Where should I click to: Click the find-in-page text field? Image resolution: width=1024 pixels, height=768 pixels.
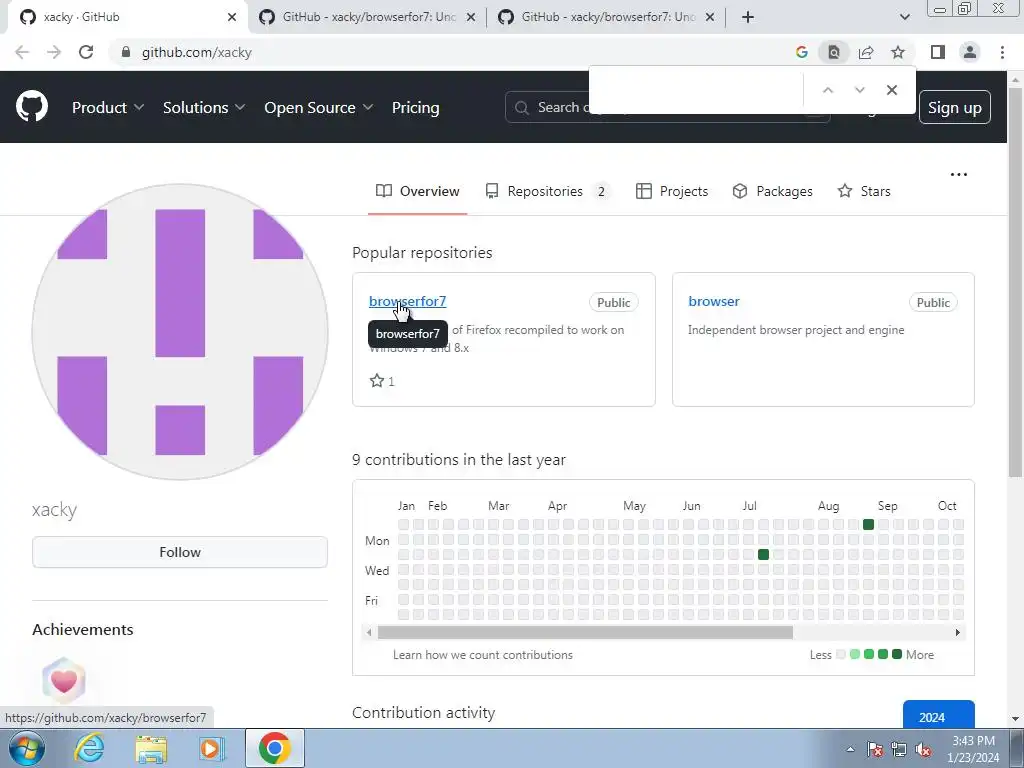(x=696, y=90)
